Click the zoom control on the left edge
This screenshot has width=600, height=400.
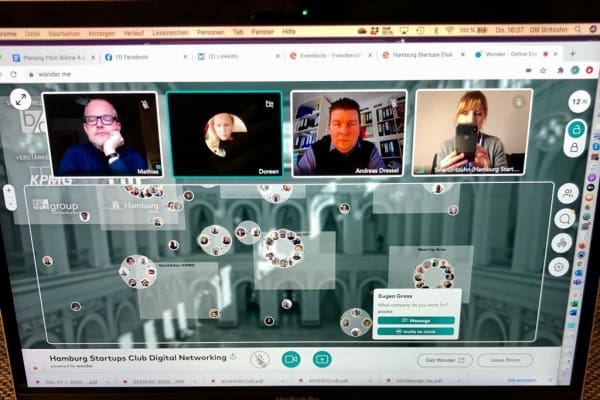[x=10, y=198]
